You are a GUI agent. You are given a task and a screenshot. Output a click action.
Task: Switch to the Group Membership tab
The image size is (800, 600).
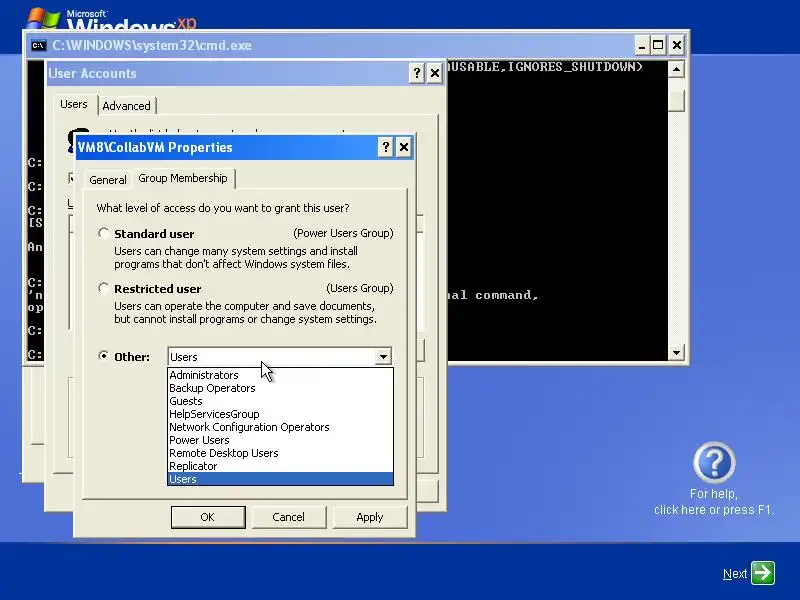(x=183, y=178)
